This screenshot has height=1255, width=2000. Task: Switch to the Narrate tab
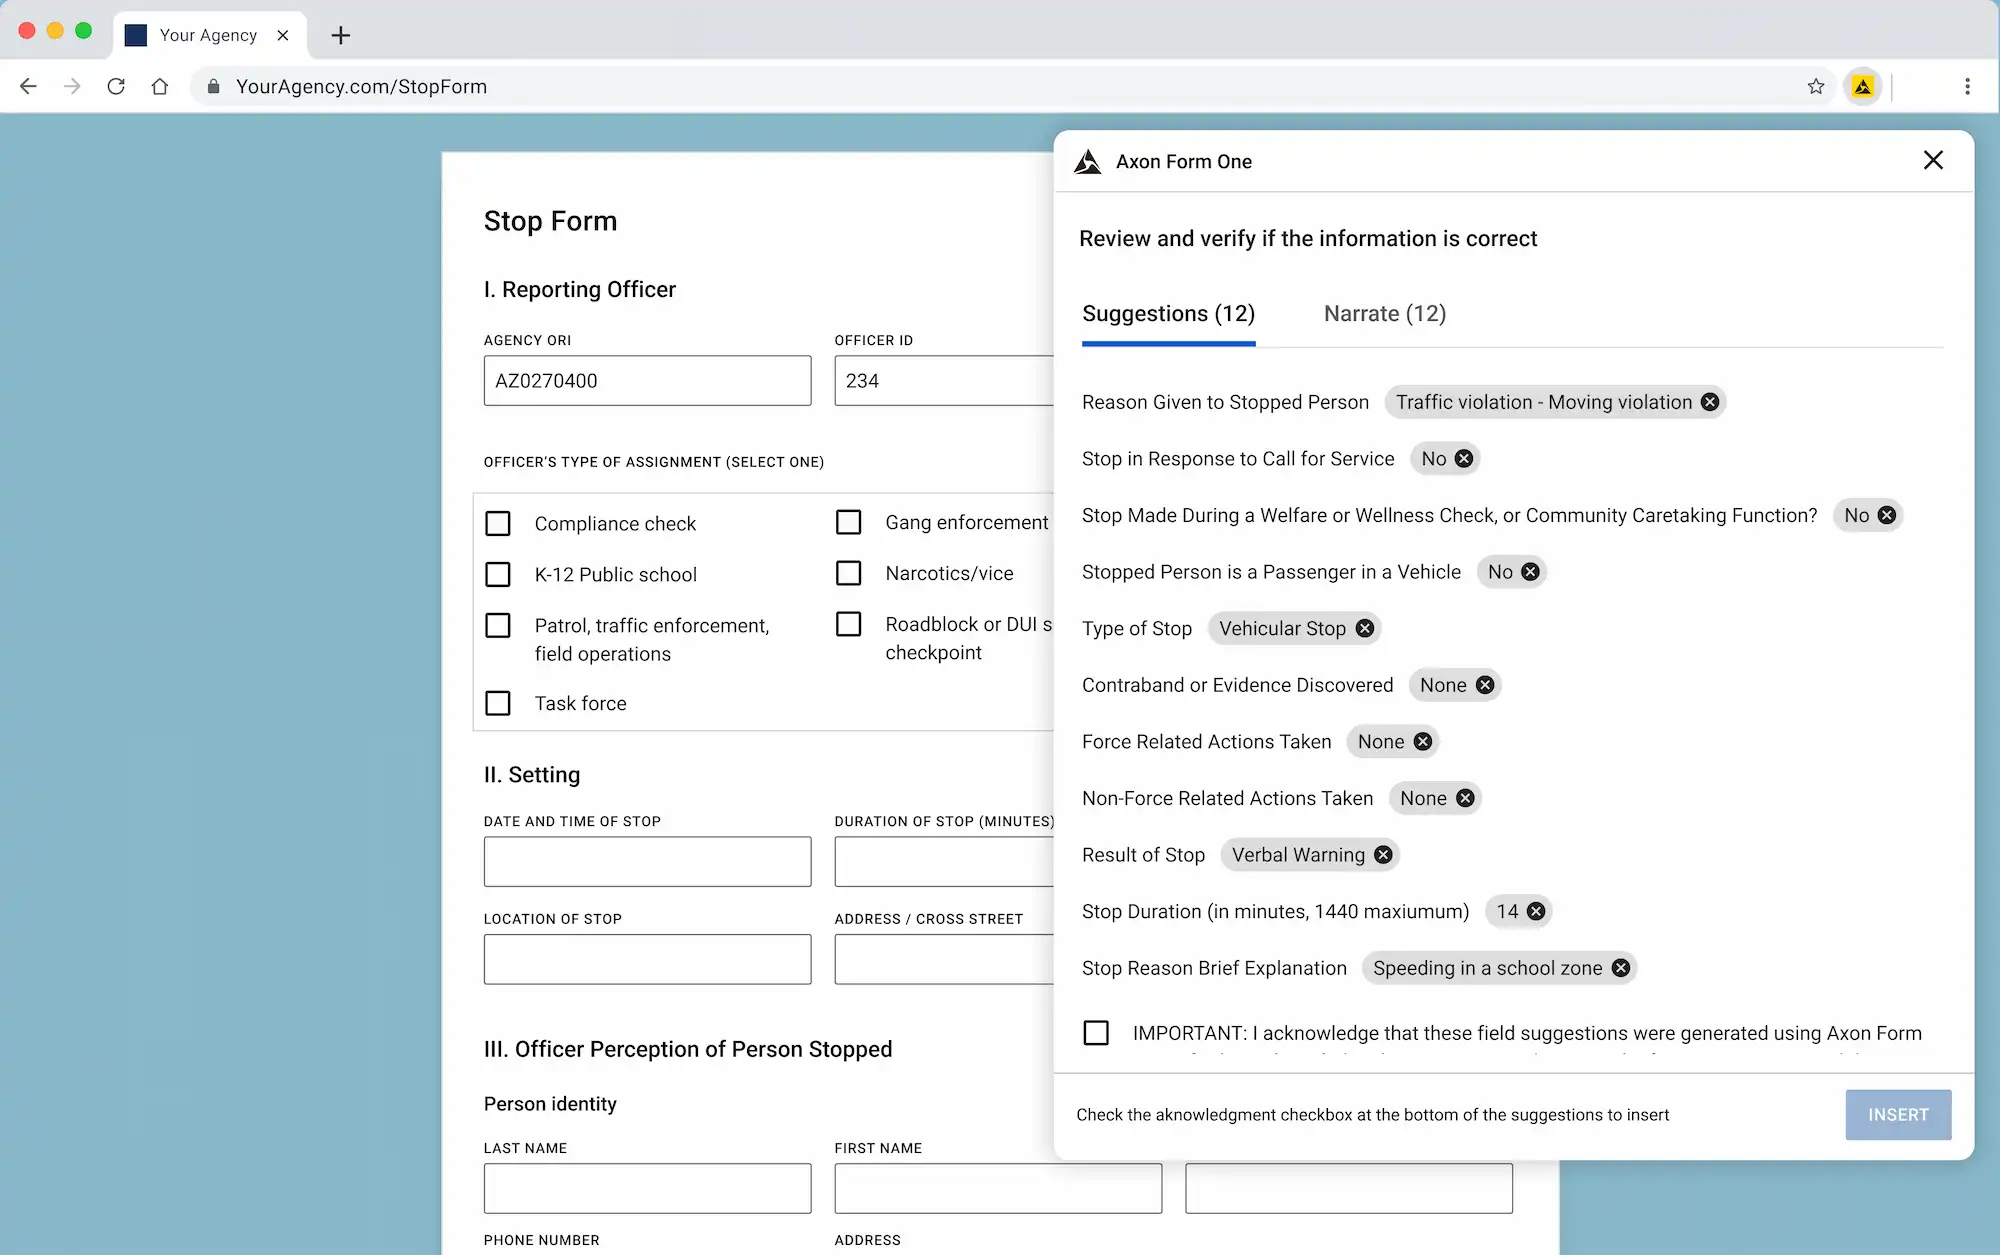click(1384, 313)
